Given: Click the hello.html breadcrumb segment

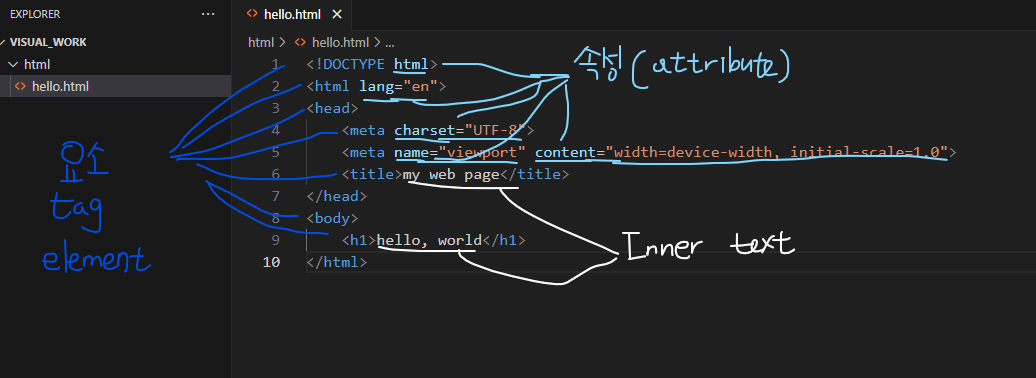Looking at the screenshot, I should 340,42.
